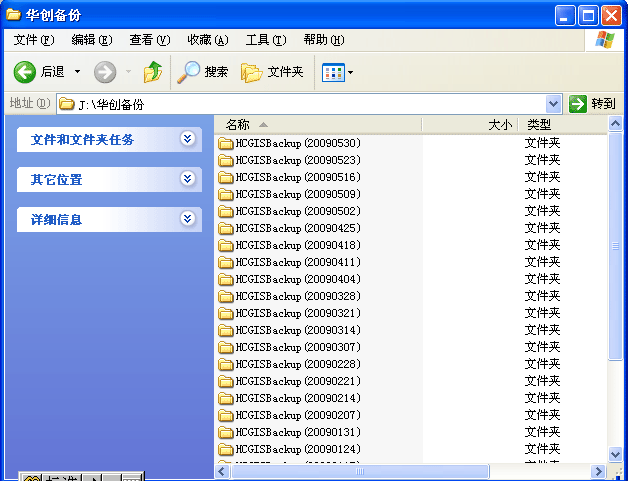The height and width of the screenshot is (481, 628).
Task: Click the grey Forward arrow icon
Action: pyautogui.click(x=105, y=72)
